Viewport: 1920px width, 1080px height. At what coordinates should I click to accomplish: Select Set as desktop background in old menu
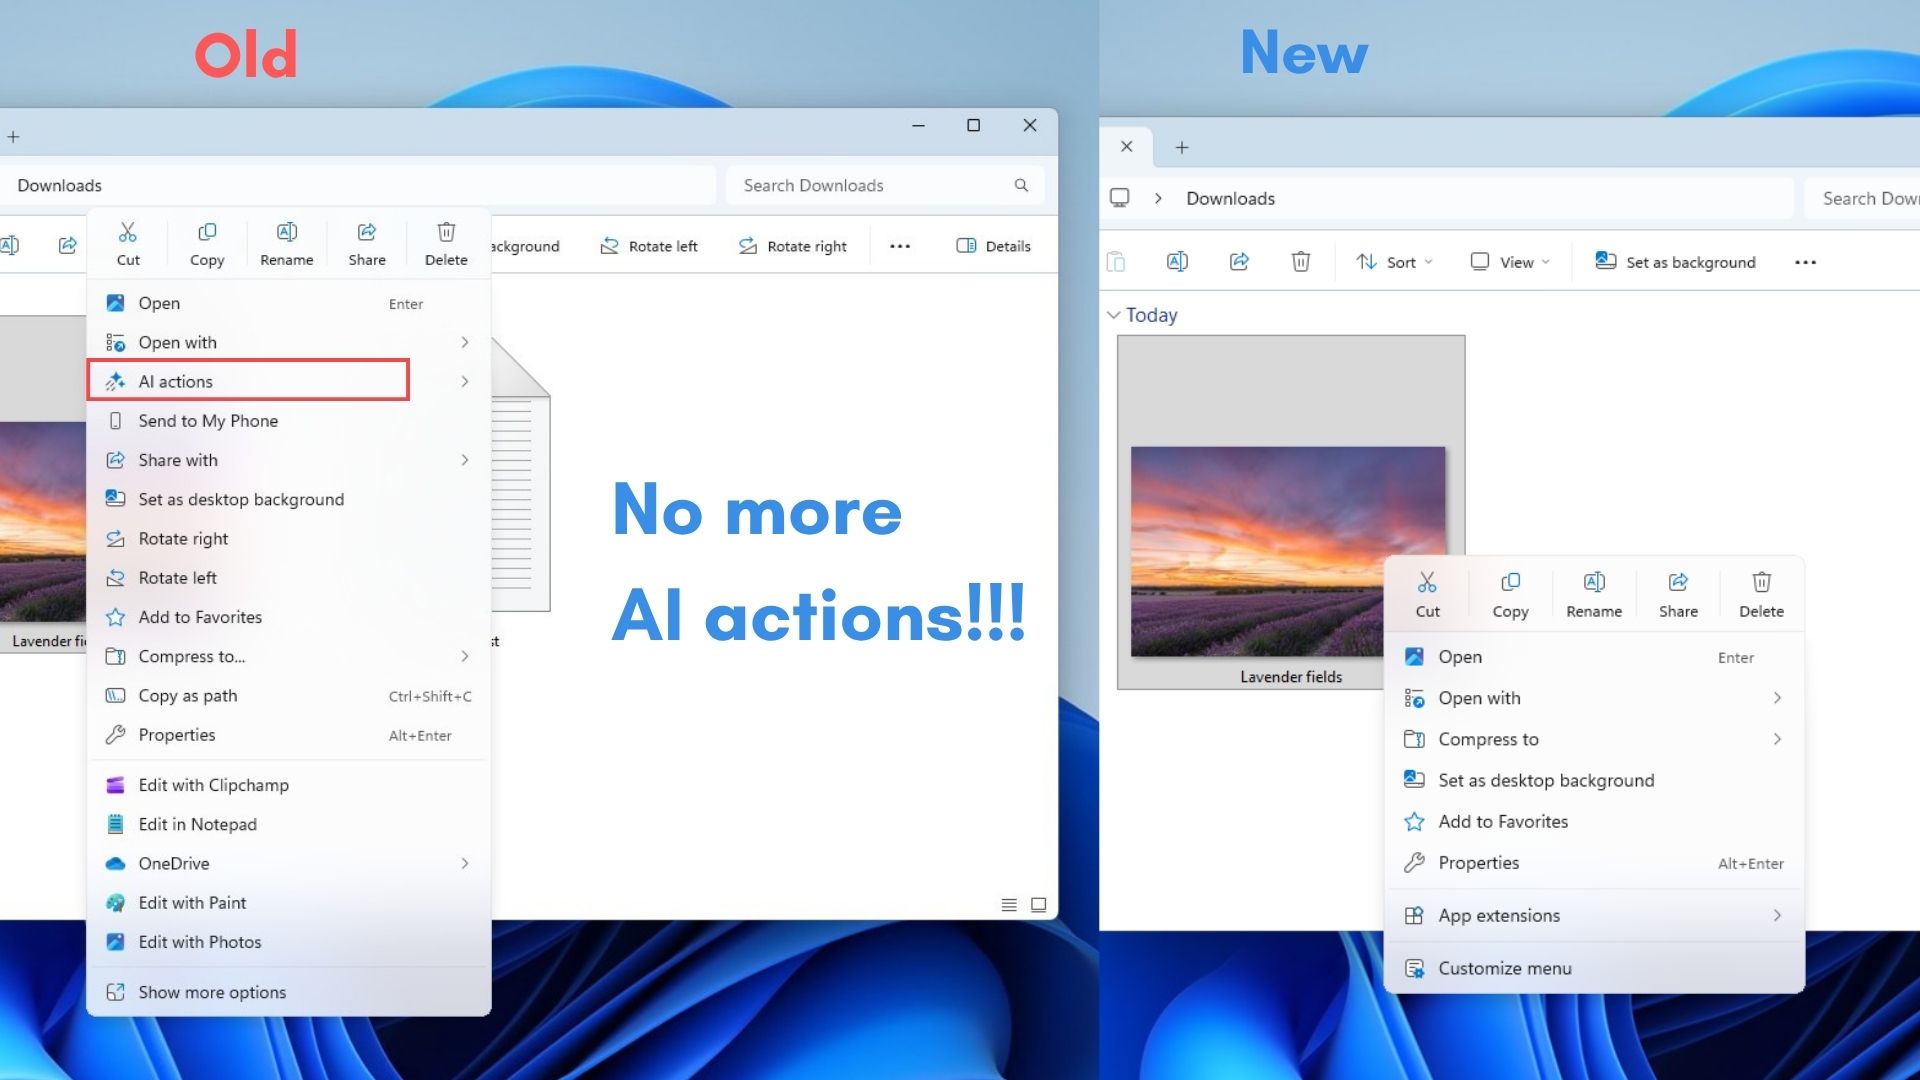point(289,499)
